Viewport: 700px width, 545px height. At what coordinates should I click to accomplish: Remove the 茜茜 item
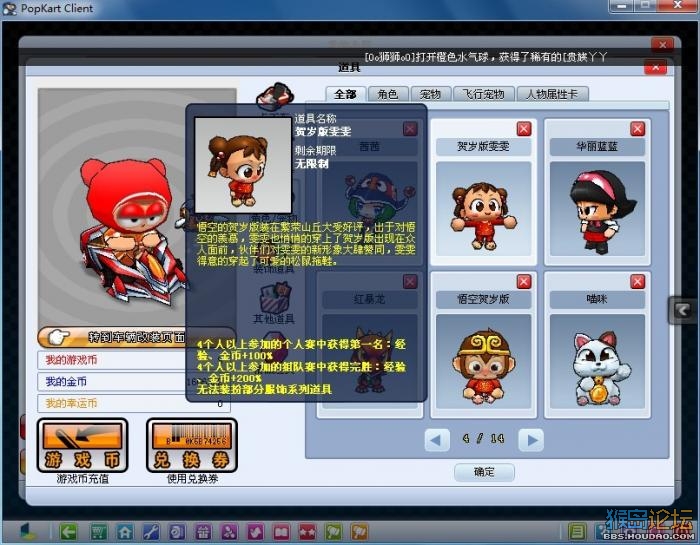click(410, 129)
